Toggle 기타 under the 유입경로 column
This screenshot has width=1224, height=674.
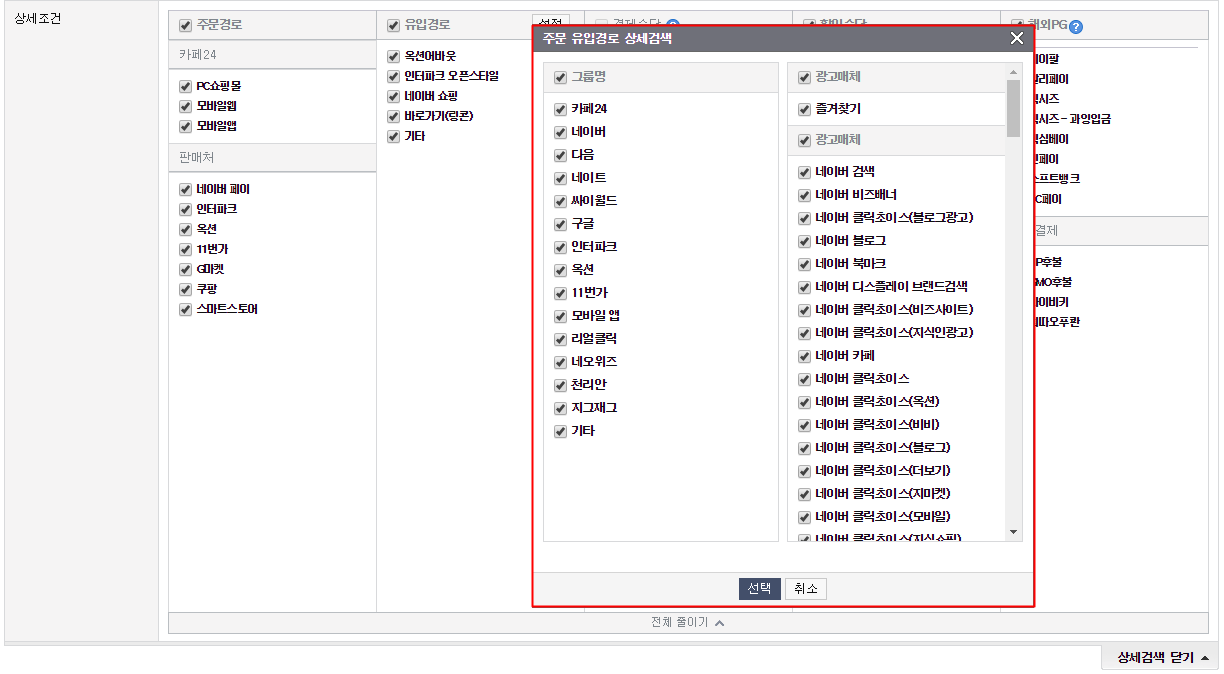tap(393, 136)
